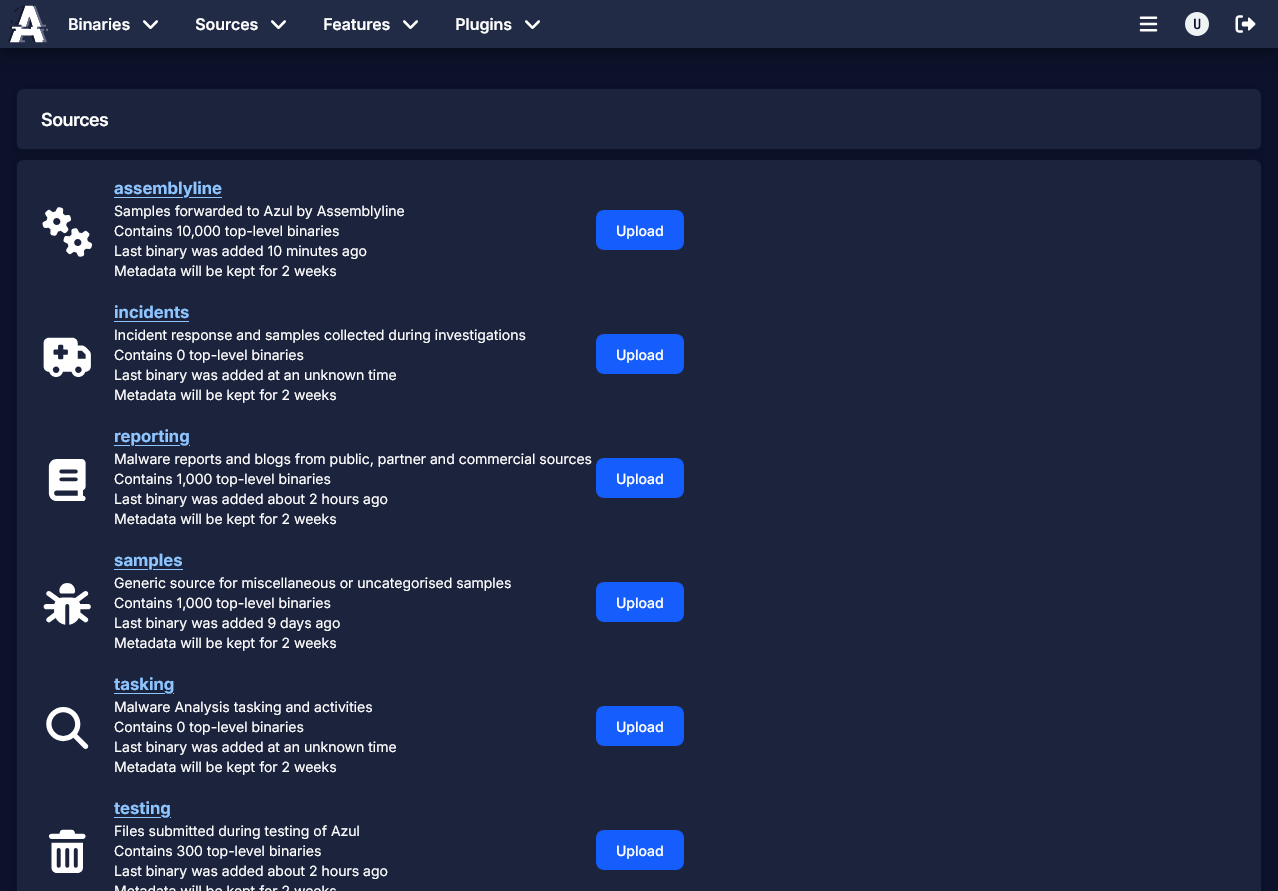Click the ambulance icon for incidents source
Image resolution: width=1278 pixels, height=891 pixels.
[x=66, y=356]
